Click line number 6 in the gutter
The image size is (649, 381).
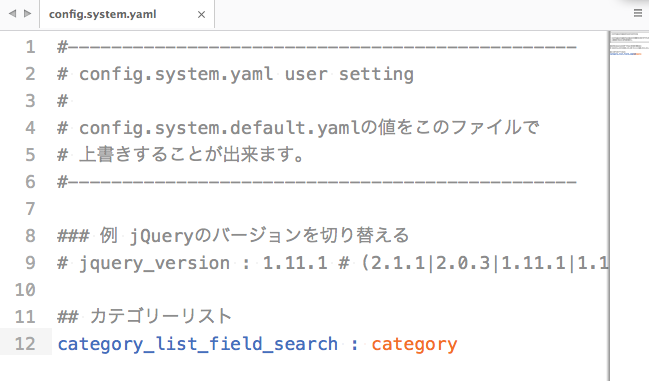(x=30, y=182)
